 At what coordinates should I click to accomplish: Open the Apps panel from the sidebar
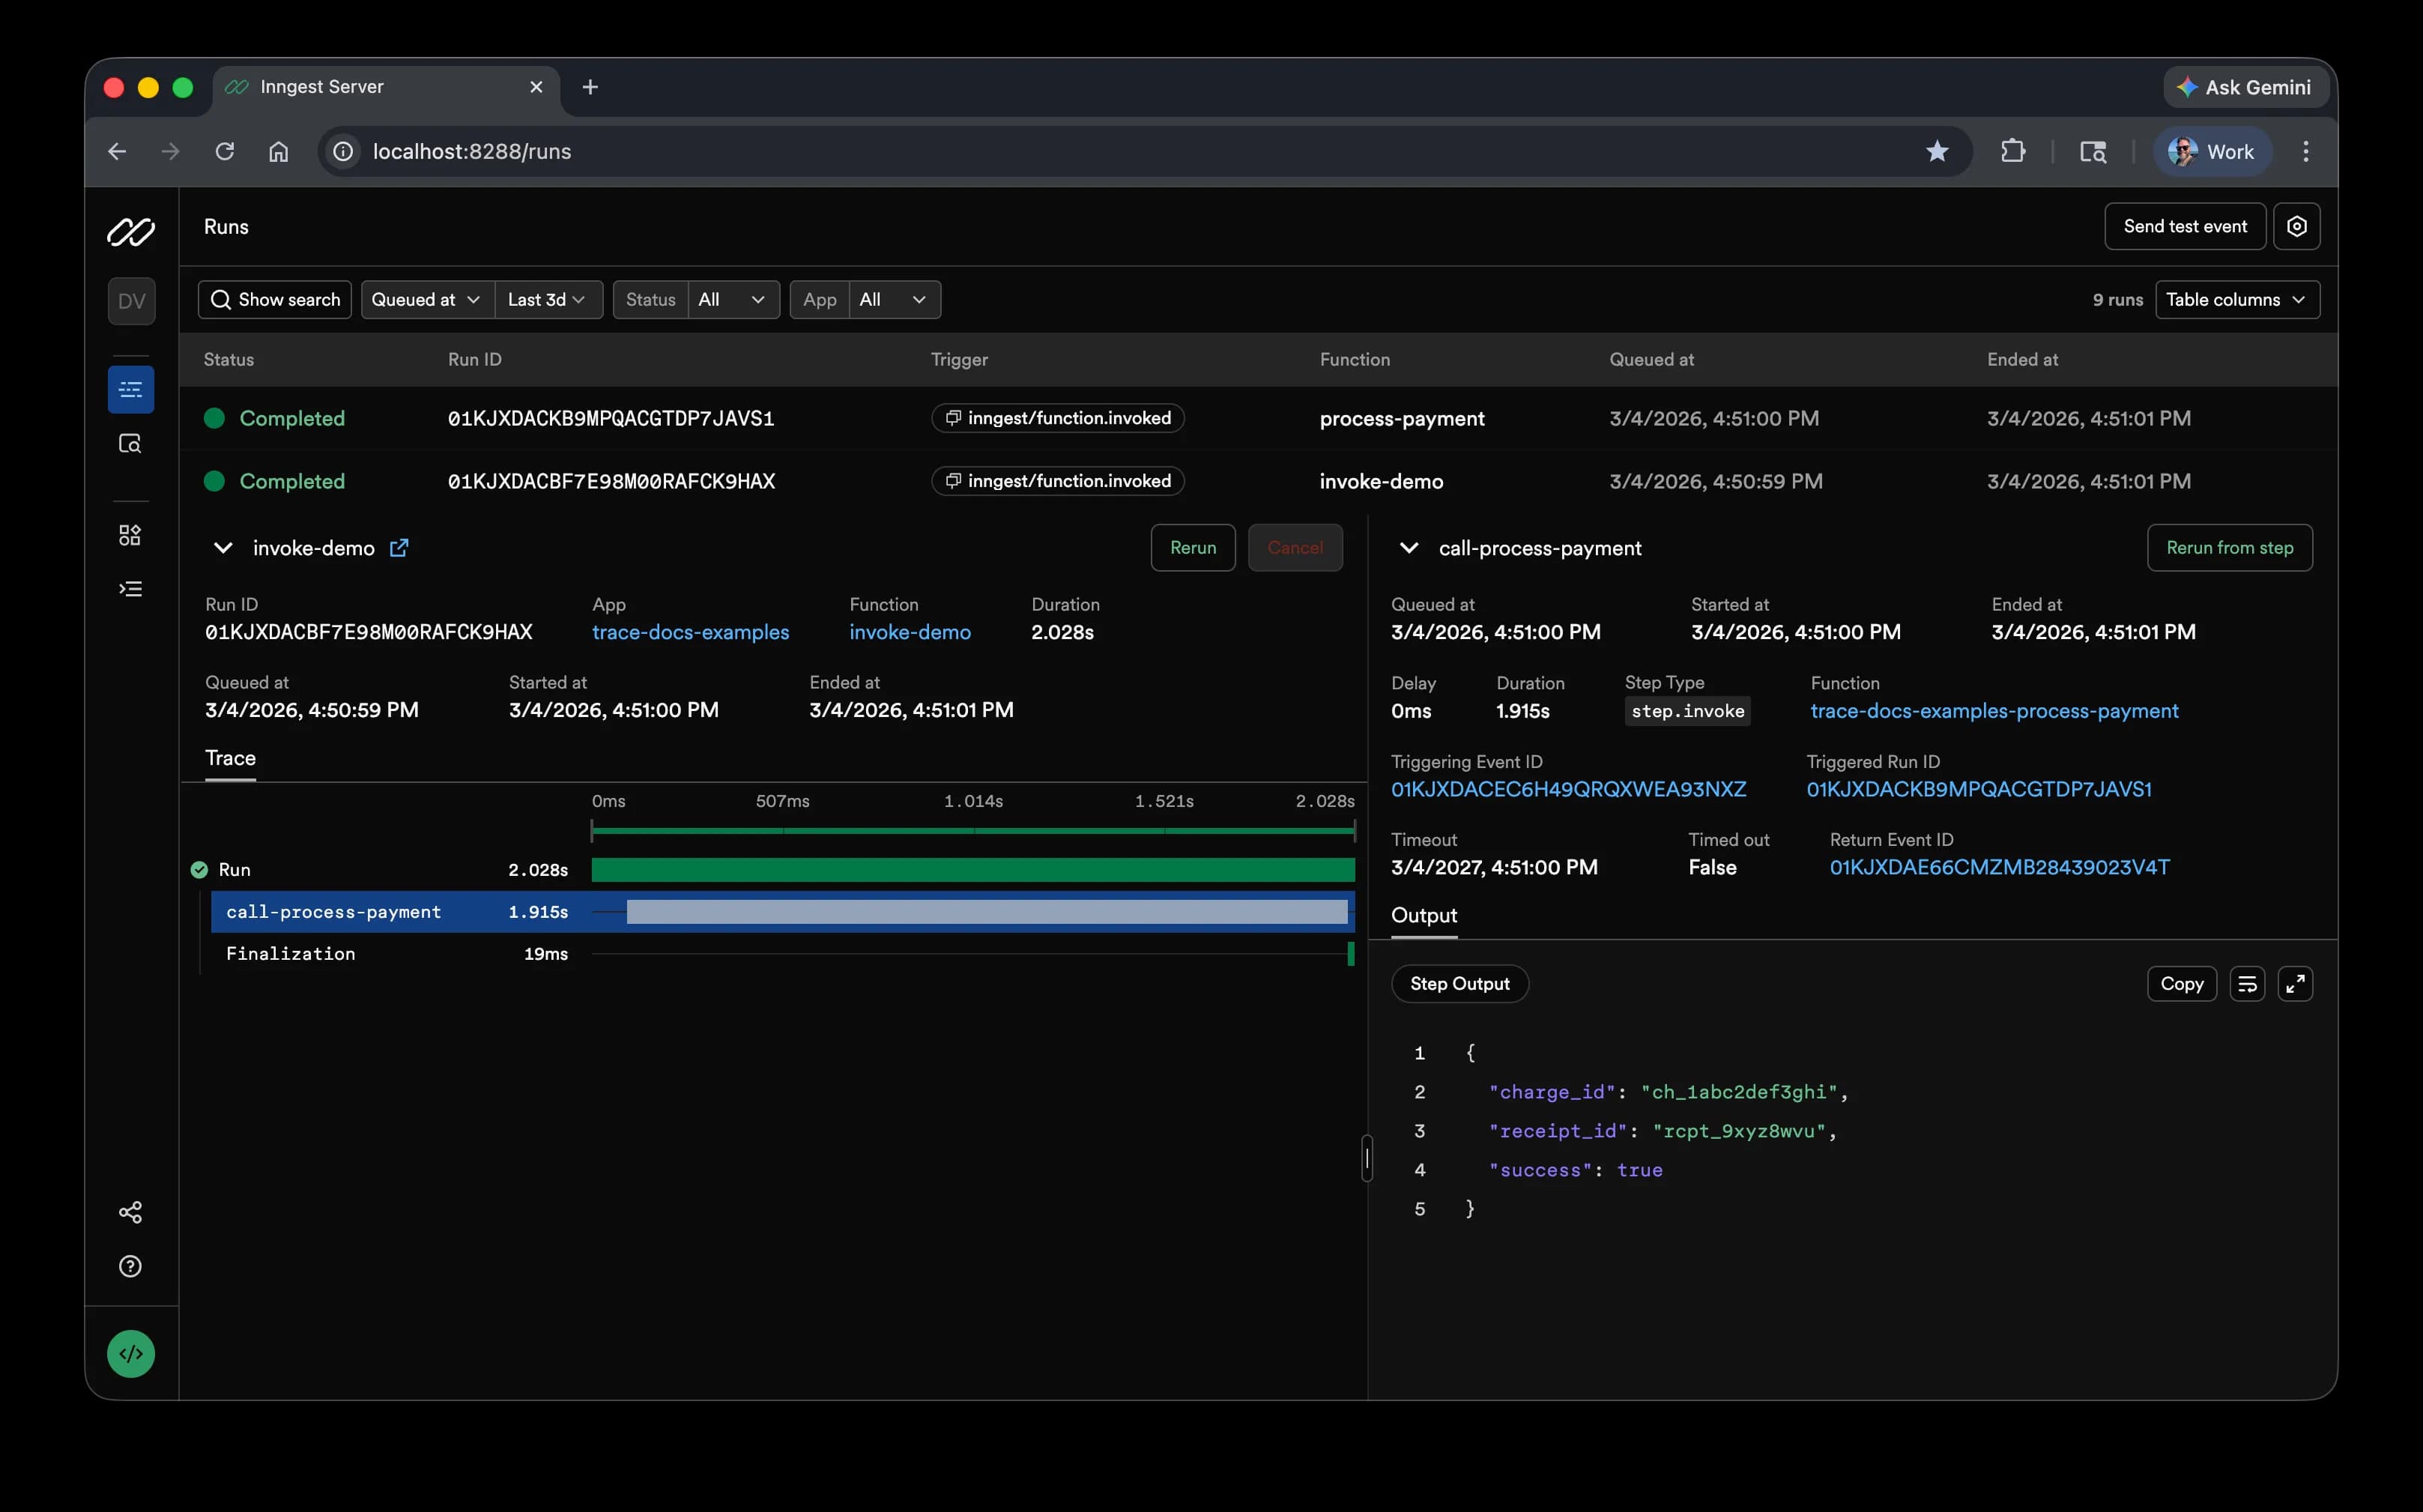tap(131, 535)
